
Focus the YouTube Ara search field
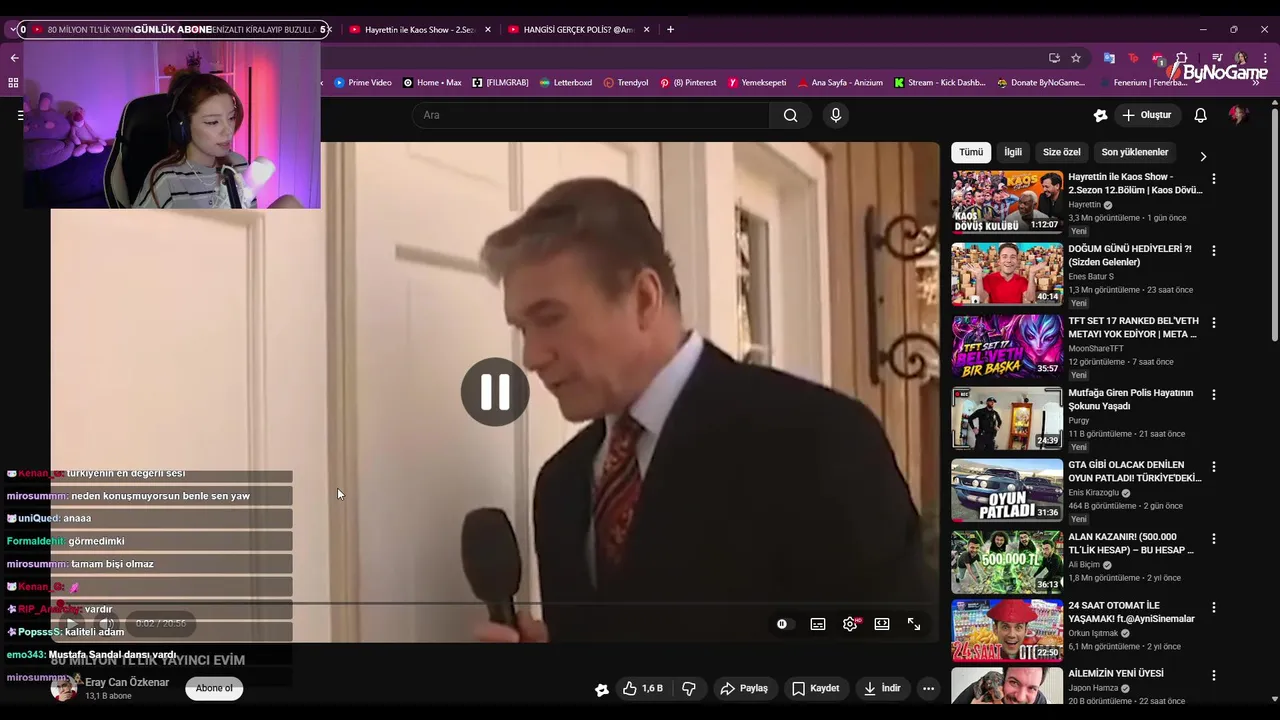click(591, 115)
